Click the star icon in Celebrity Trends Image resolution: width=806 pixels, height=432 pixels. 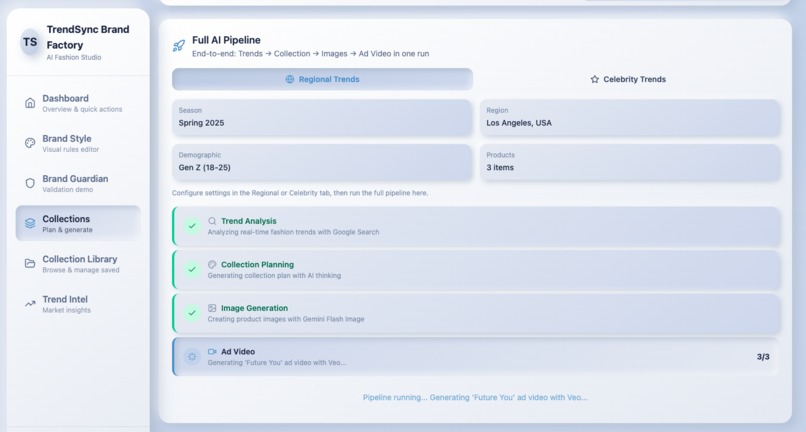click(x=595, y=79)
